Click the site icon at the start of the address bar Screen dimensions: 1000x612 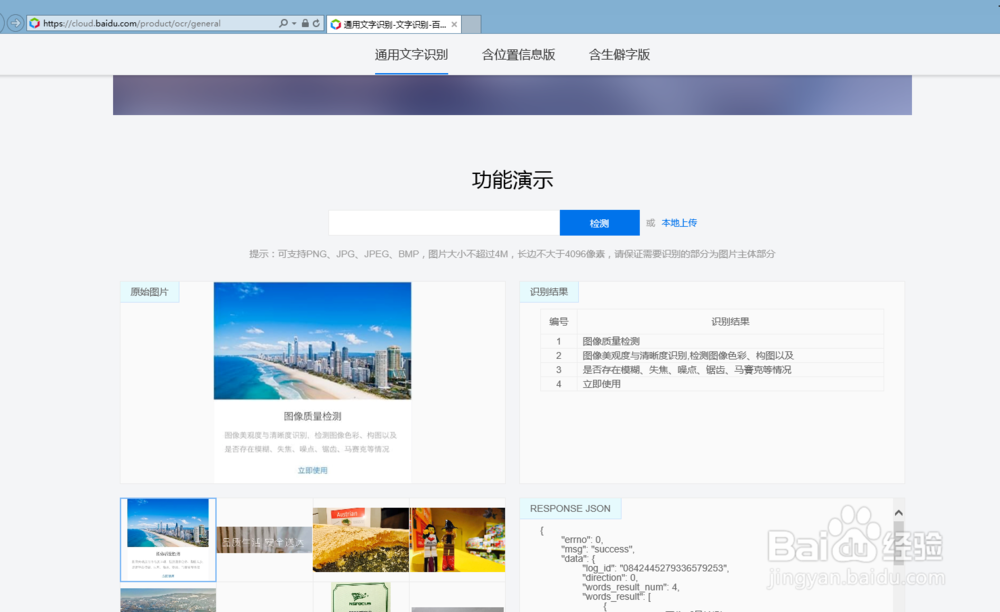click(36, 23)
